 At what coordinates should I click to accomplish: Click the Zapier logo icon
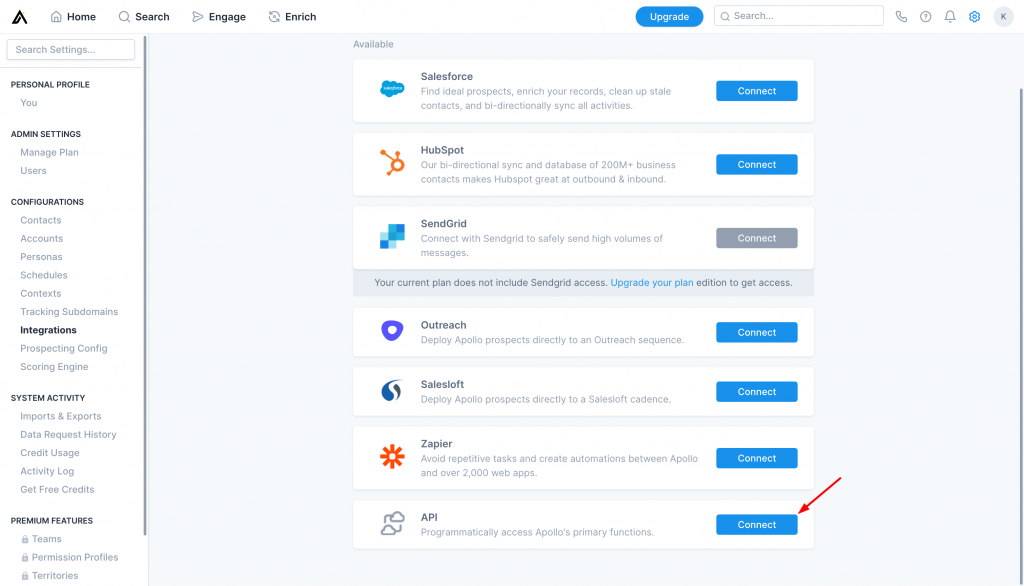[392, 457]
